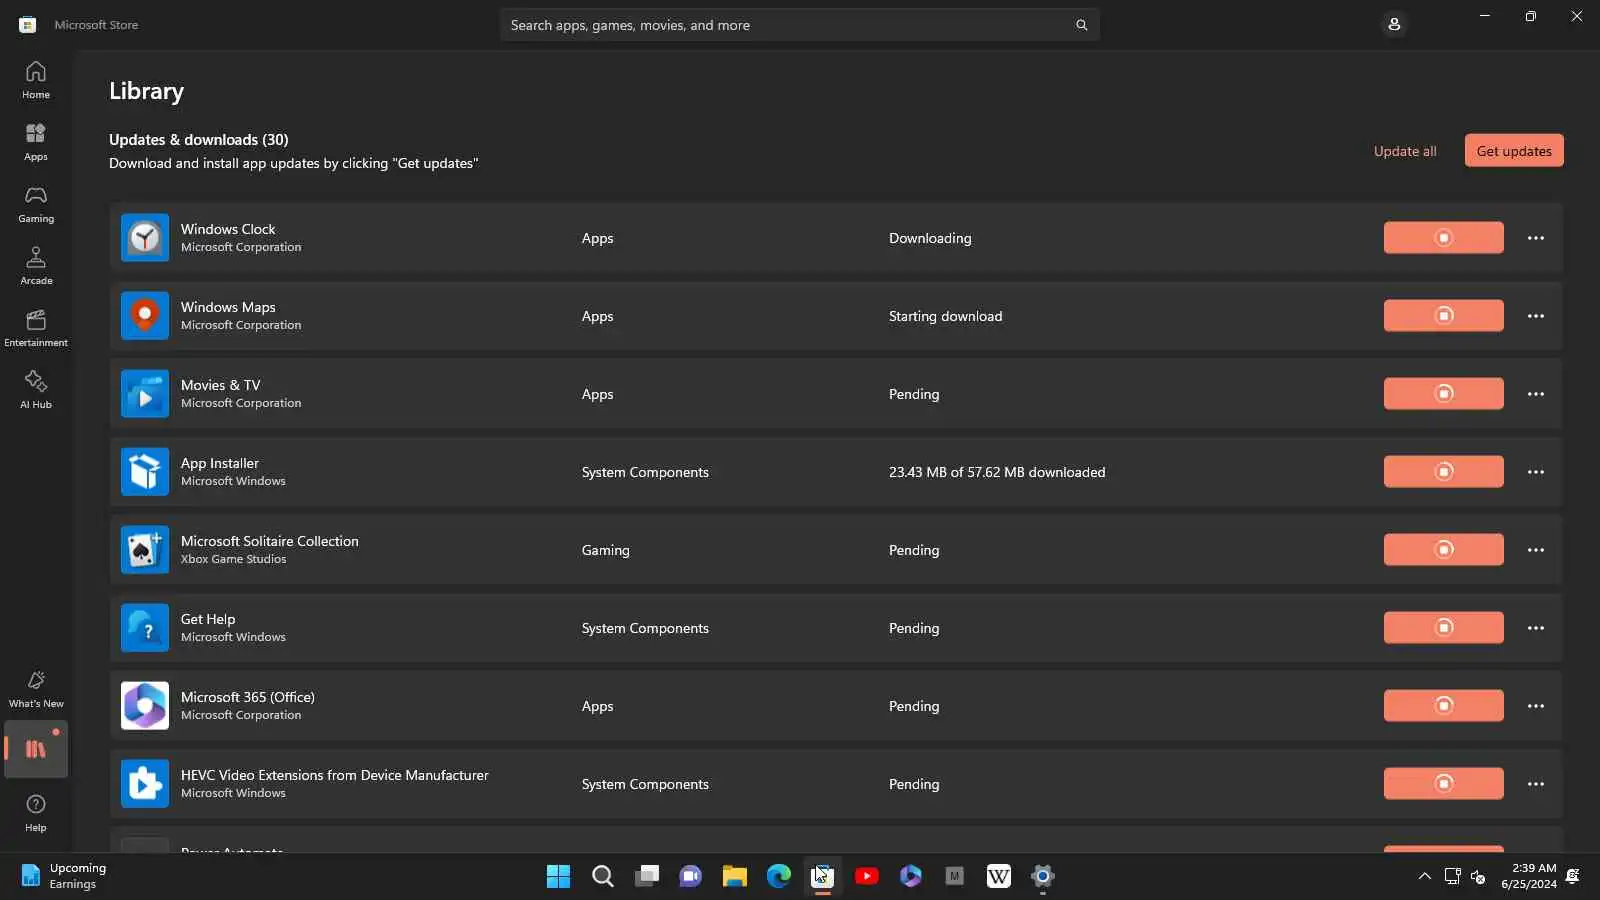Go to Apps section in sidebar

36,142
